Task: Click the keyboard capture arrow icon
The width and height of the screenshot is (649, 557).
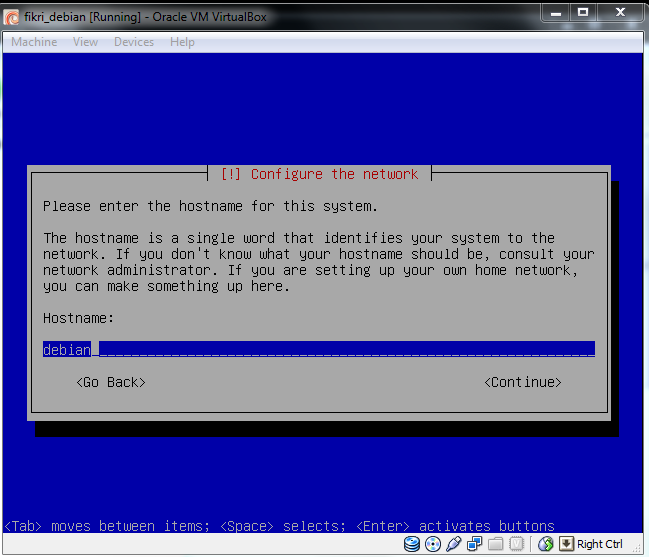Action: (566, 544)
